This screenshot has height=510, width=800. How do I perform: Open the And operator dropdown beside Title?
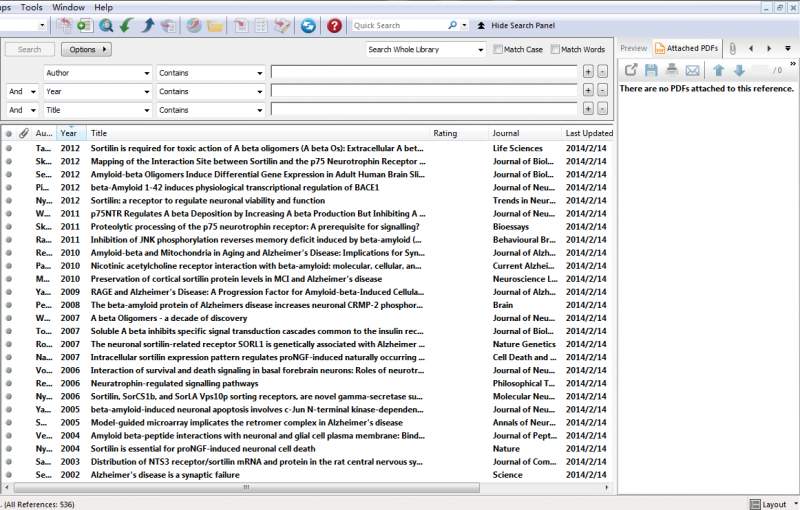pos(33,110)
